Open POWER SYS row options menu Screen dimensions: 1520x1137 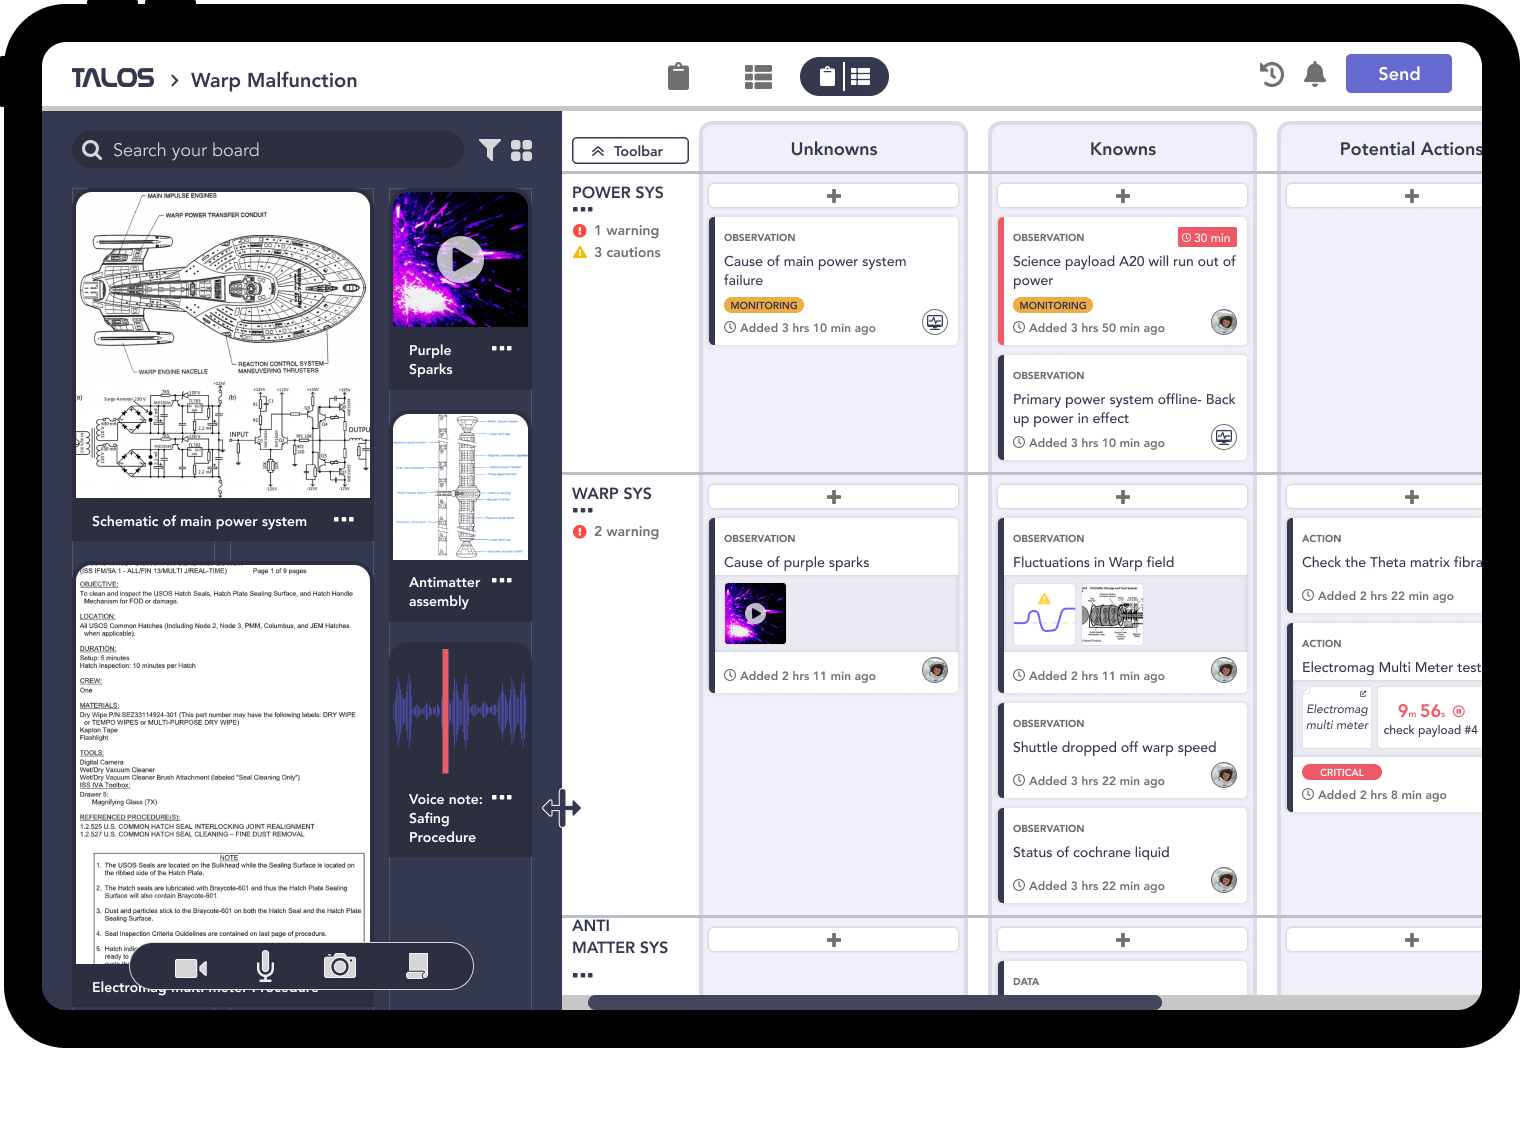[x=583, y=210]
